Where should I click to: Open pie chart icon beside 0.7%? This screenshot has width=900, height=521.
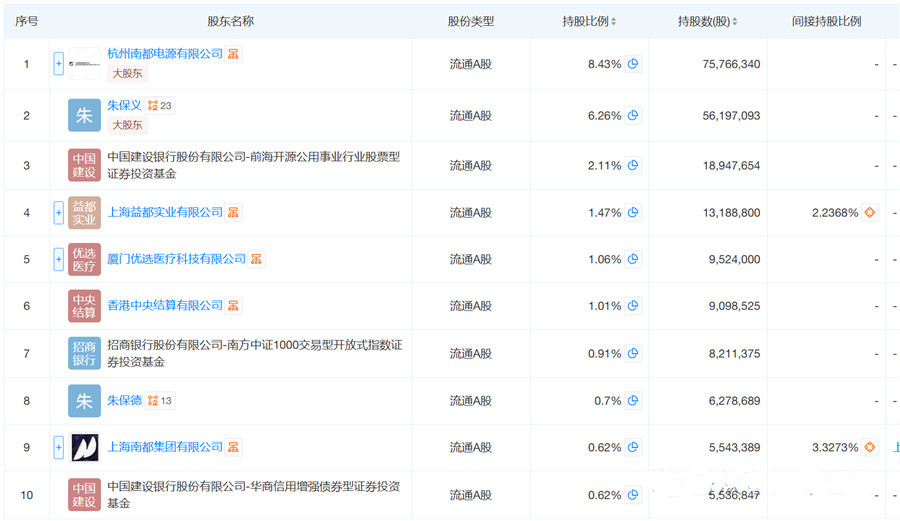tap(633, 401)
